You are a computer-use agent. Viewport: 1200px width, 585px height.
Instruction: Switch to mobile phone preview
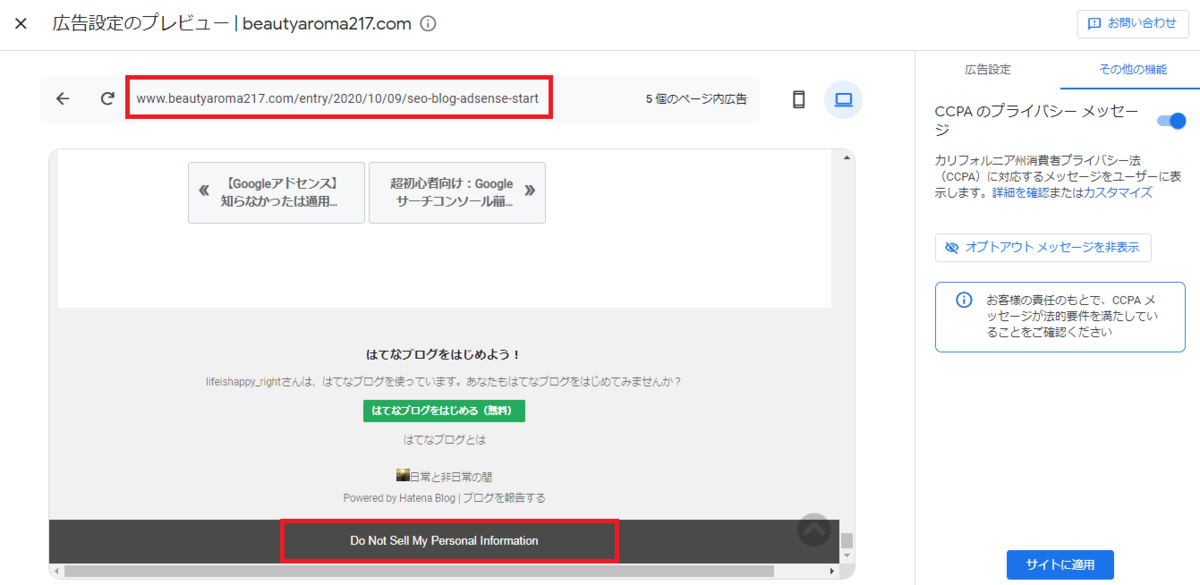point(798,99)
